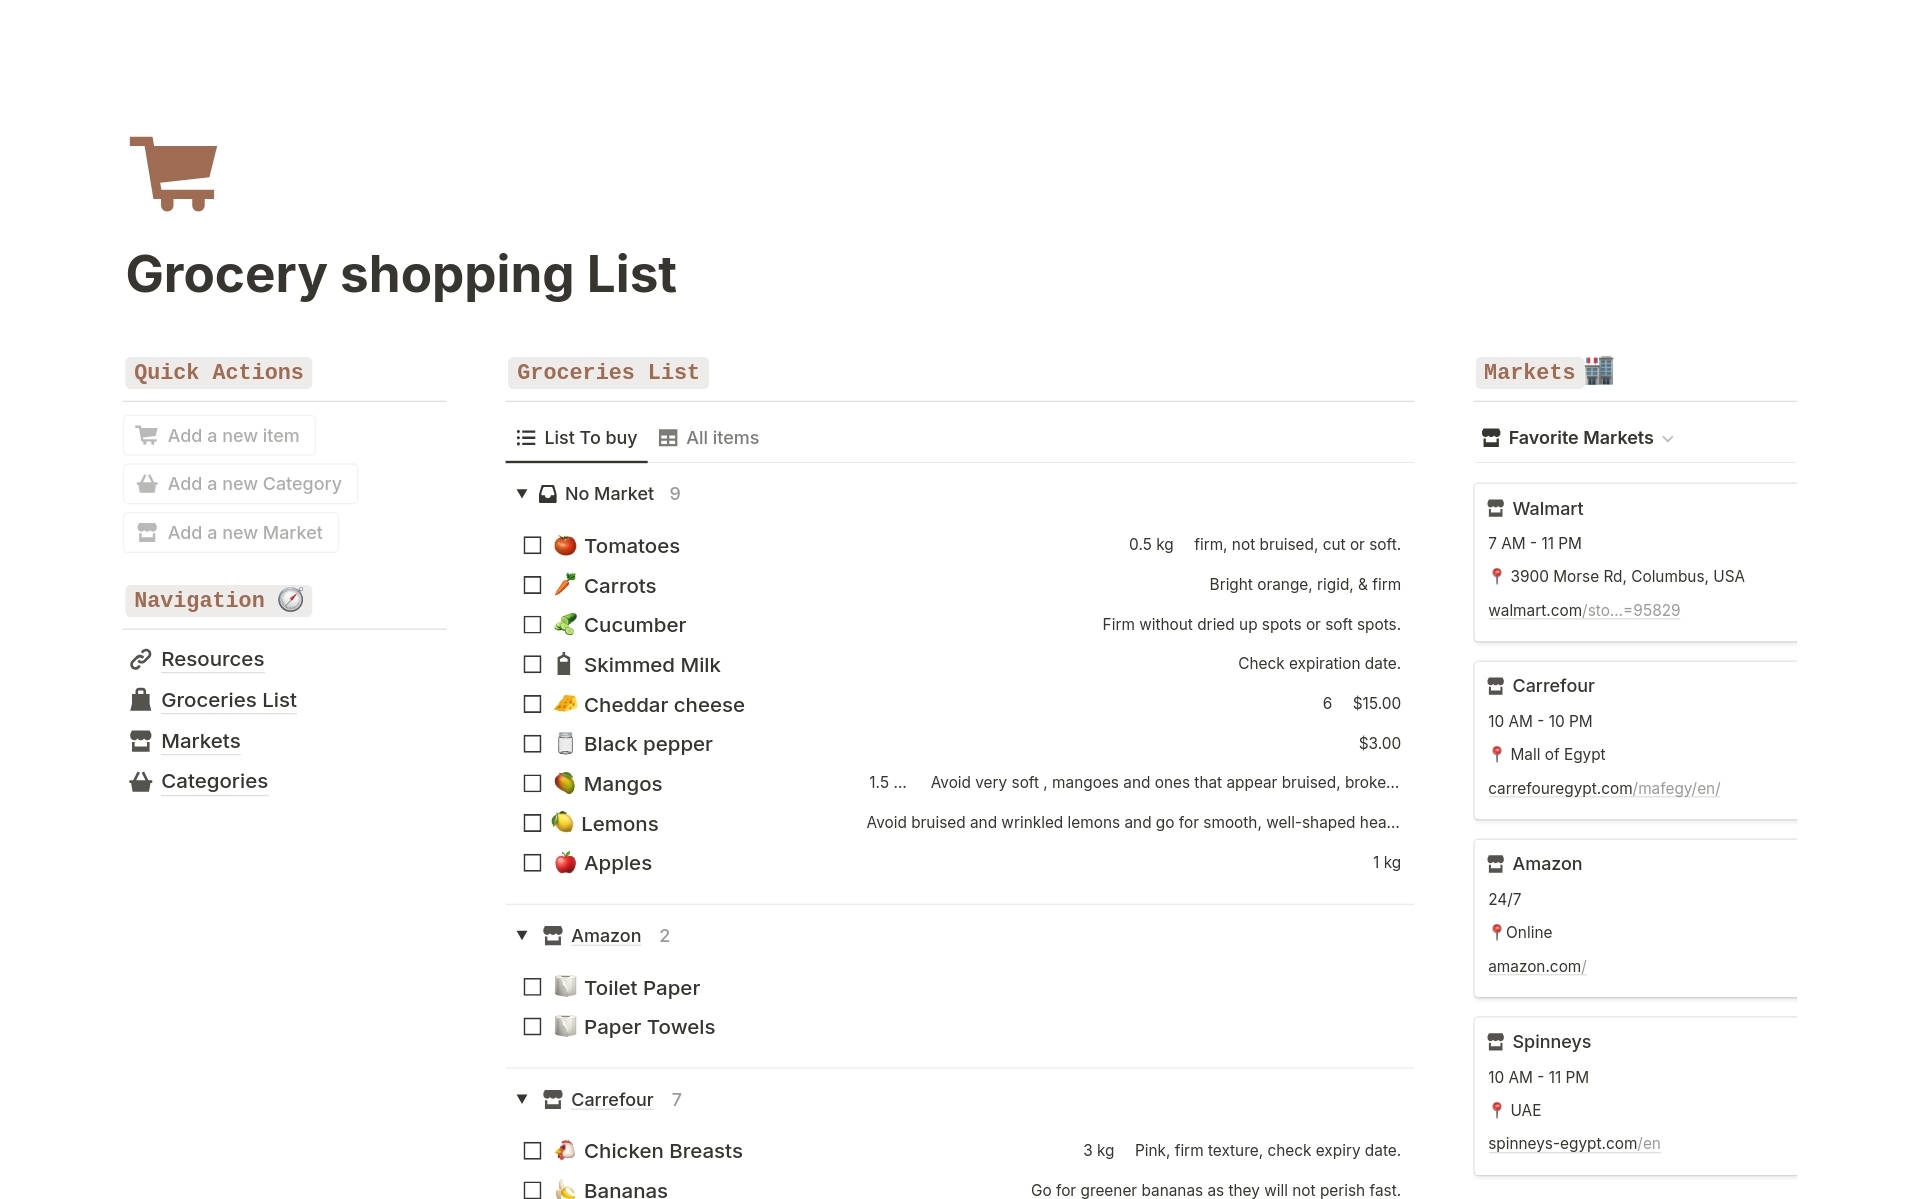Viewport: 1920px width, 1199px height.
Task: Click the store icon on the Walmart card
Action: 1495,508
